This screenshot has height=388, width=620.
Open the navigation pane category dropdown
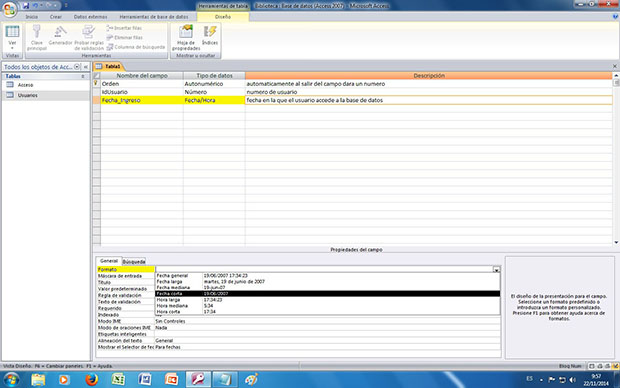point(77,67)
